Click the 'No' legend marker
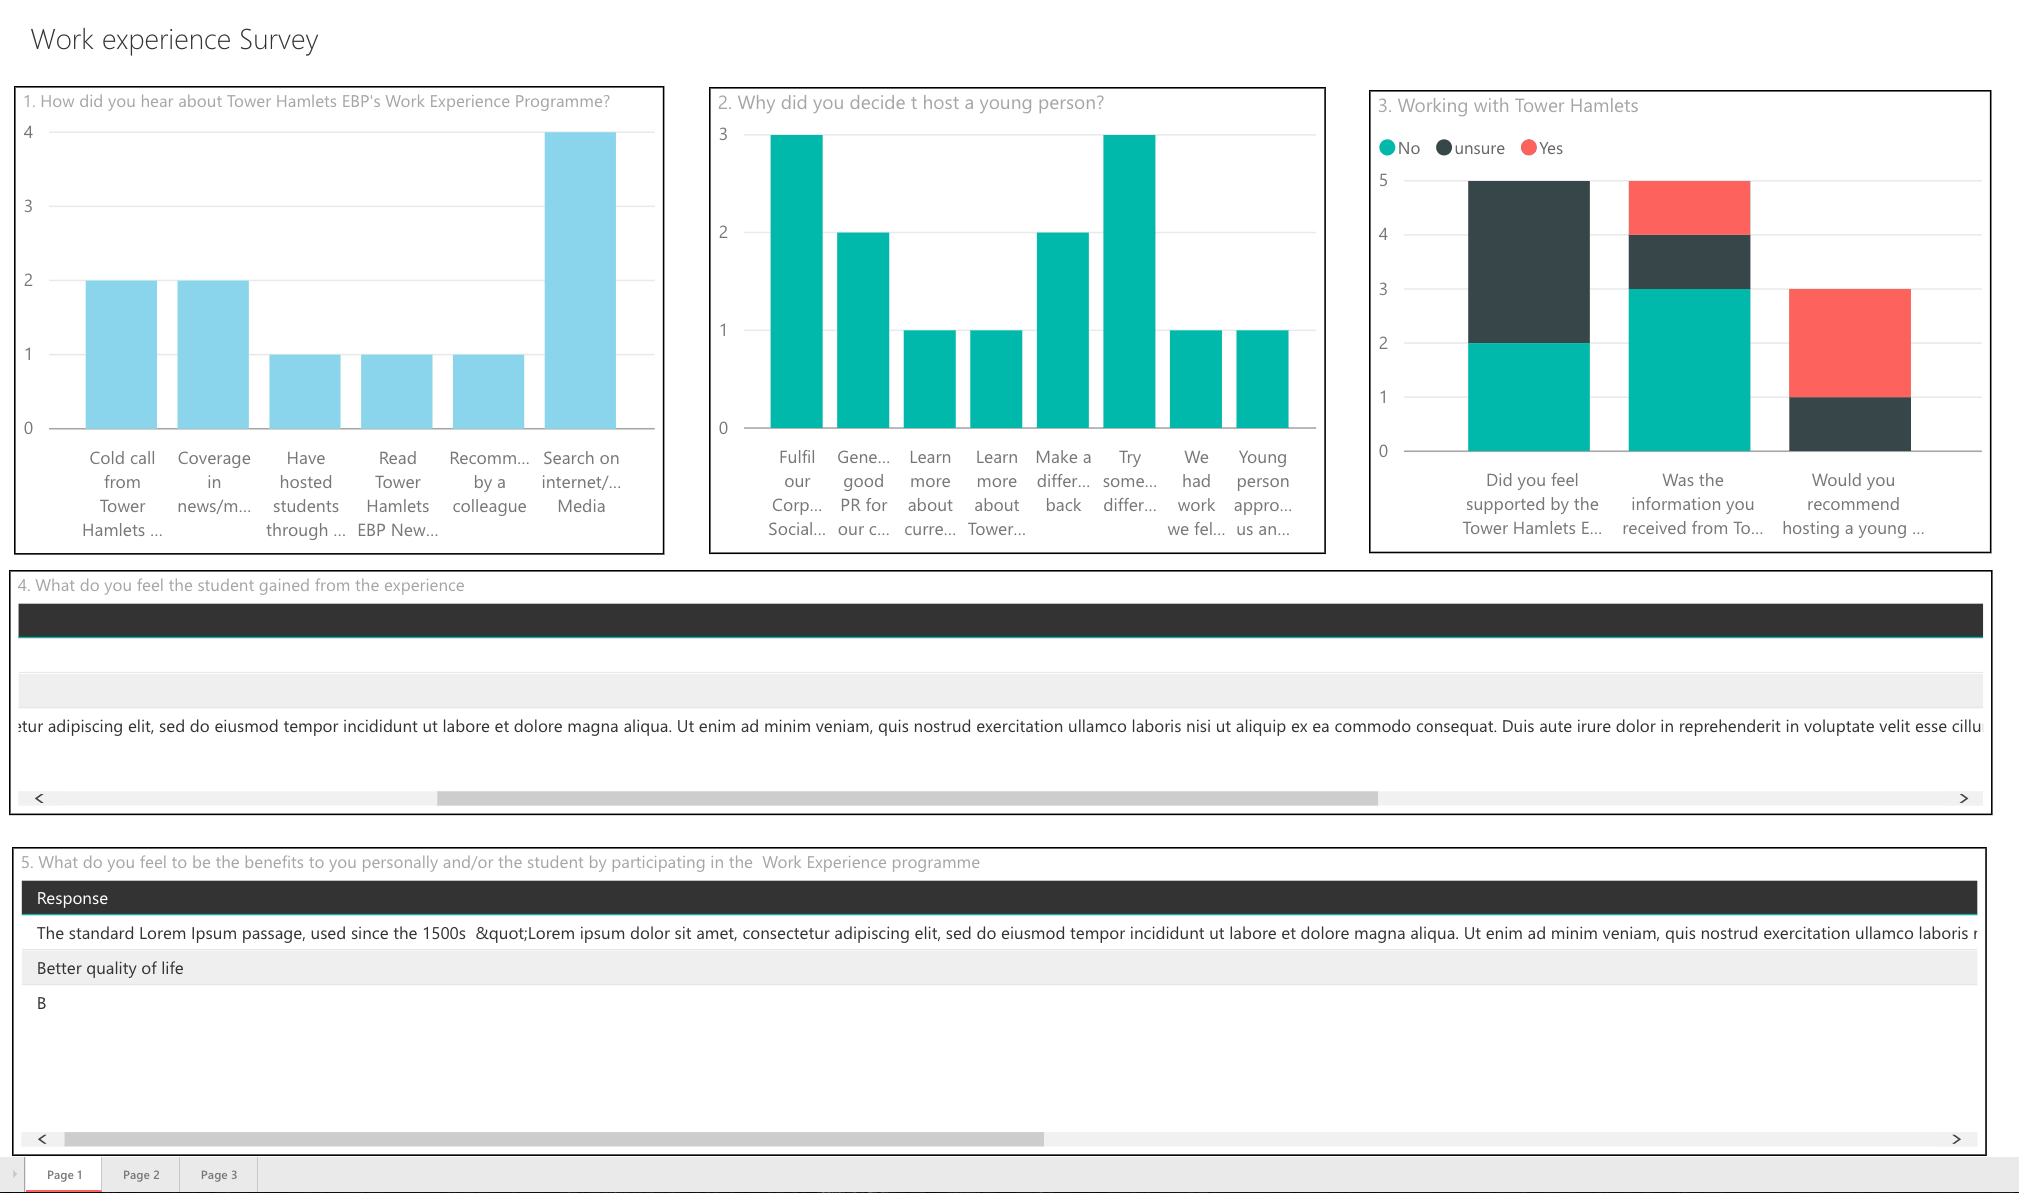This screenshot has width=2019, height=1193. tap(1387, 148)
